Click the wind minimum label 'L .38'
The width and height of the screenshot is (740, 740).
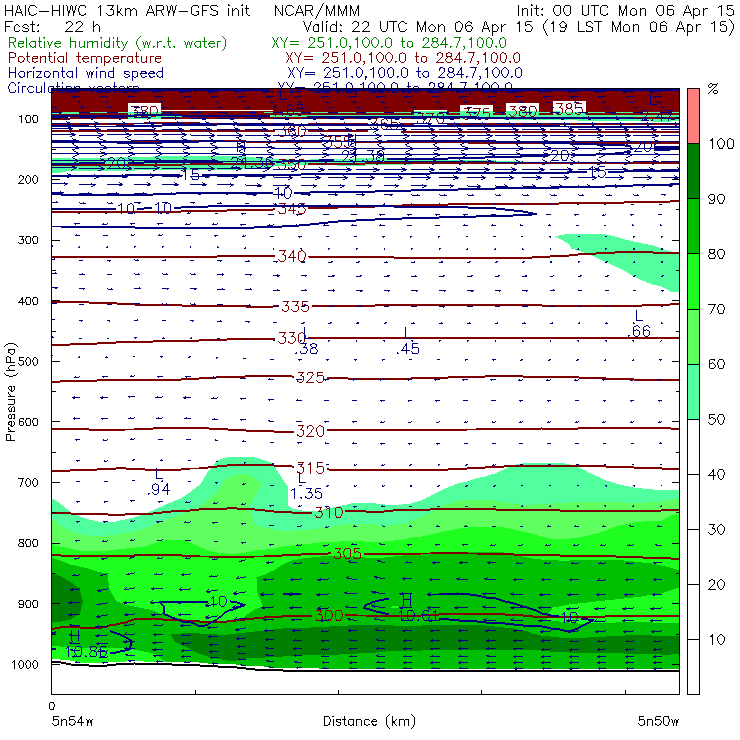click(x=306, y=342)
